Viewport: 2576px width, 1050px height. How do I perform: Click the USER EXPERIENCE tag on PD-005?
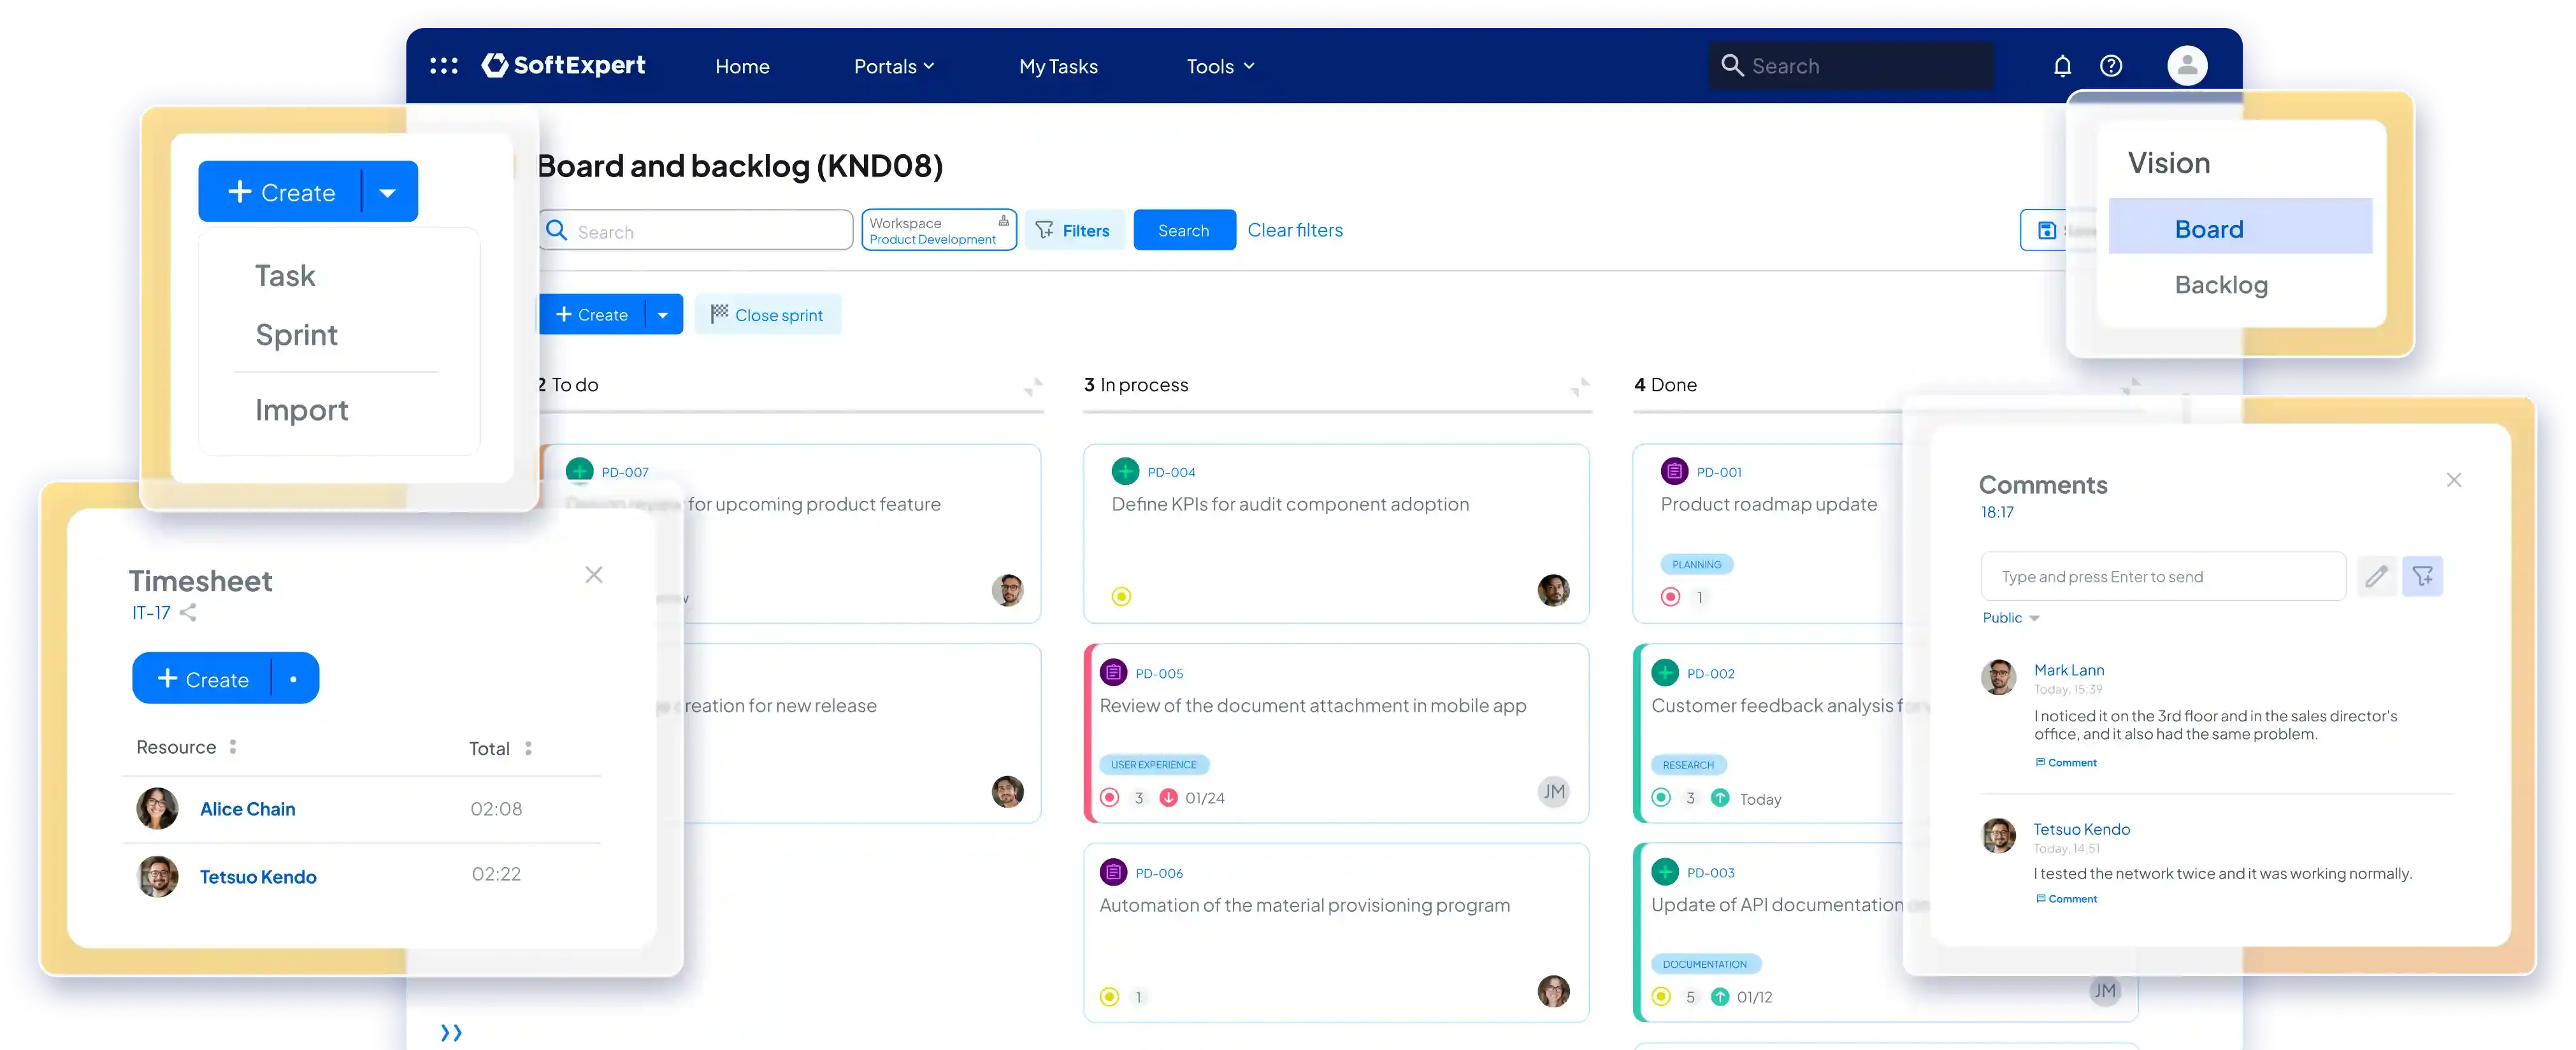[1154, 765]
